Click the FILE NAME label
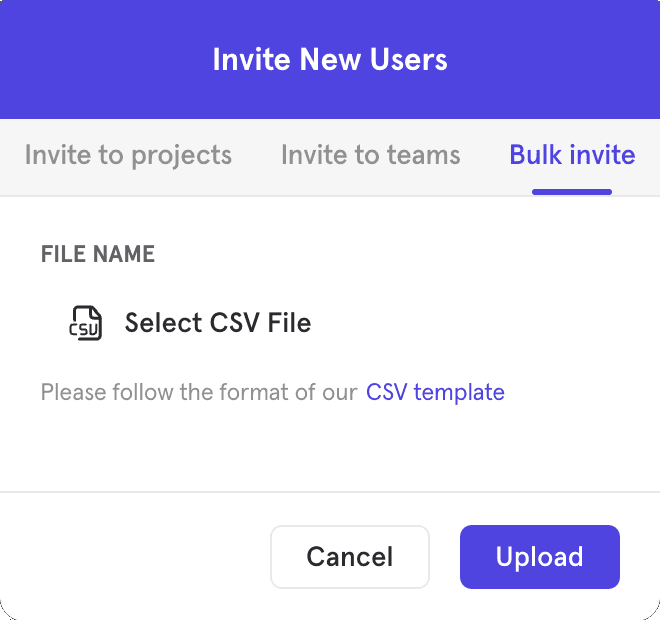This screenshot has height=620, width=660. (x=98, y=254)
